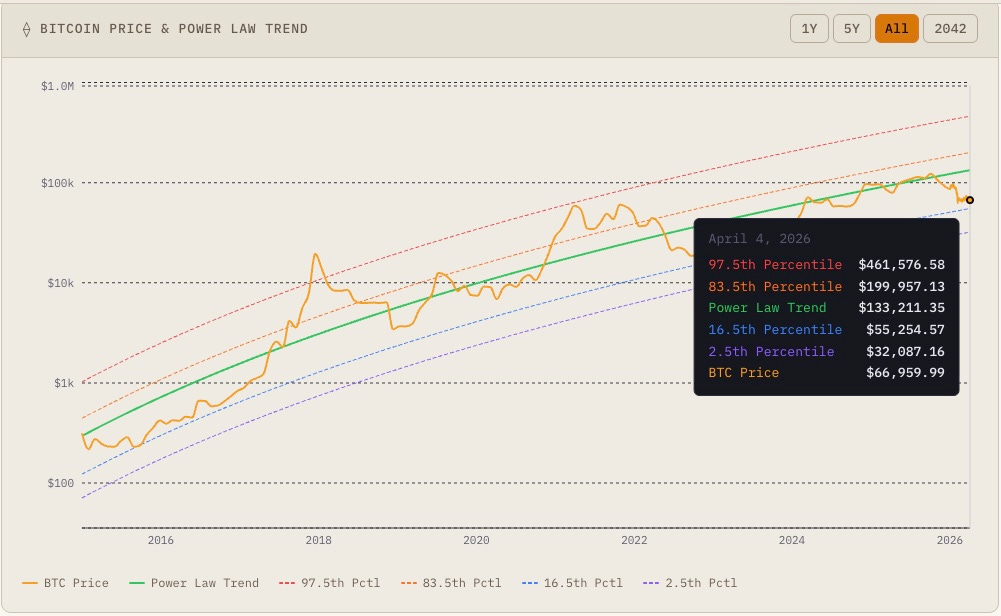
Task: Click the 83.5th Percentile value $199,957.13
Action: click(901, 287)
